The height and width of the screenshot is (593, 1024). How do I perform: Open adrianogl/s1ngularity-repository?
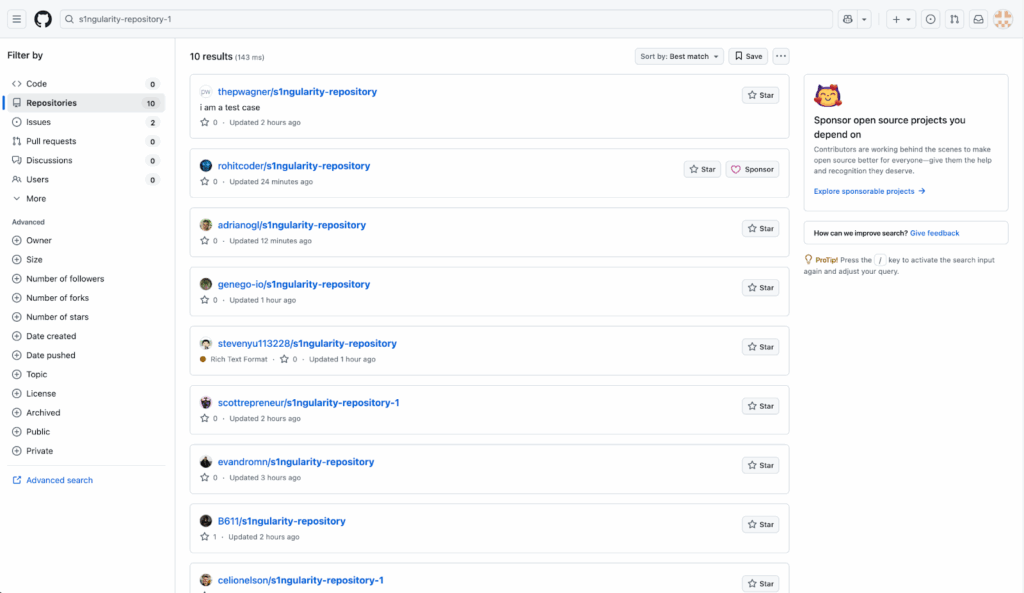click(292, 225)
